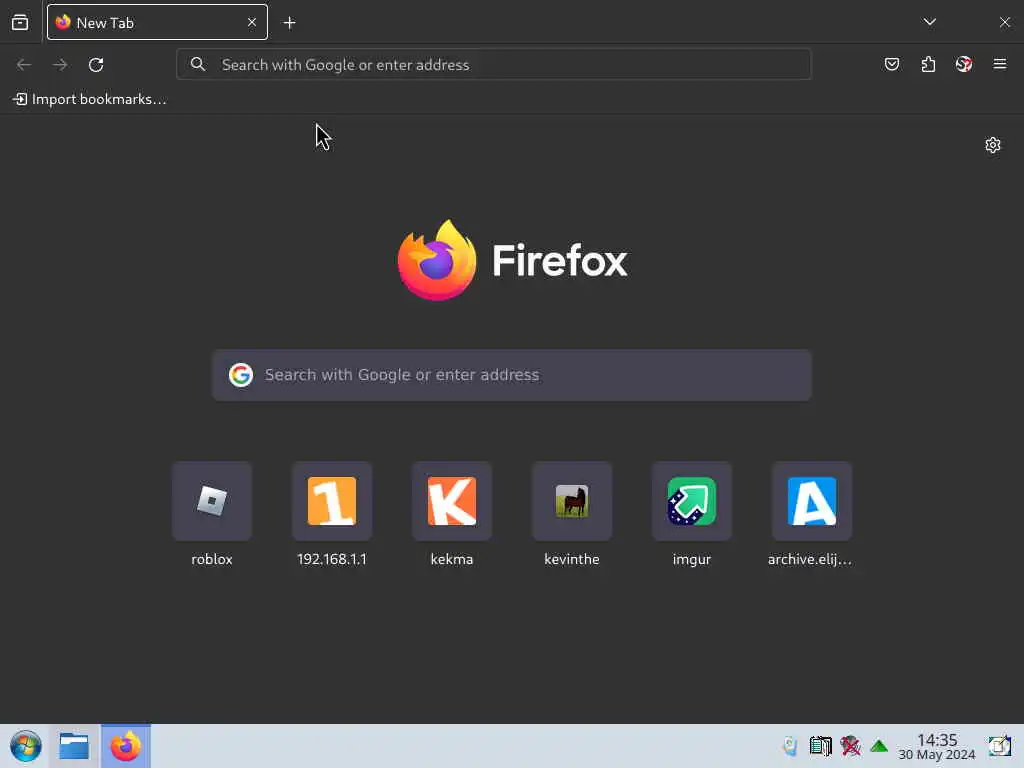
Task: Expand the list all tabs chevron
Action: (x=930, y=22)
